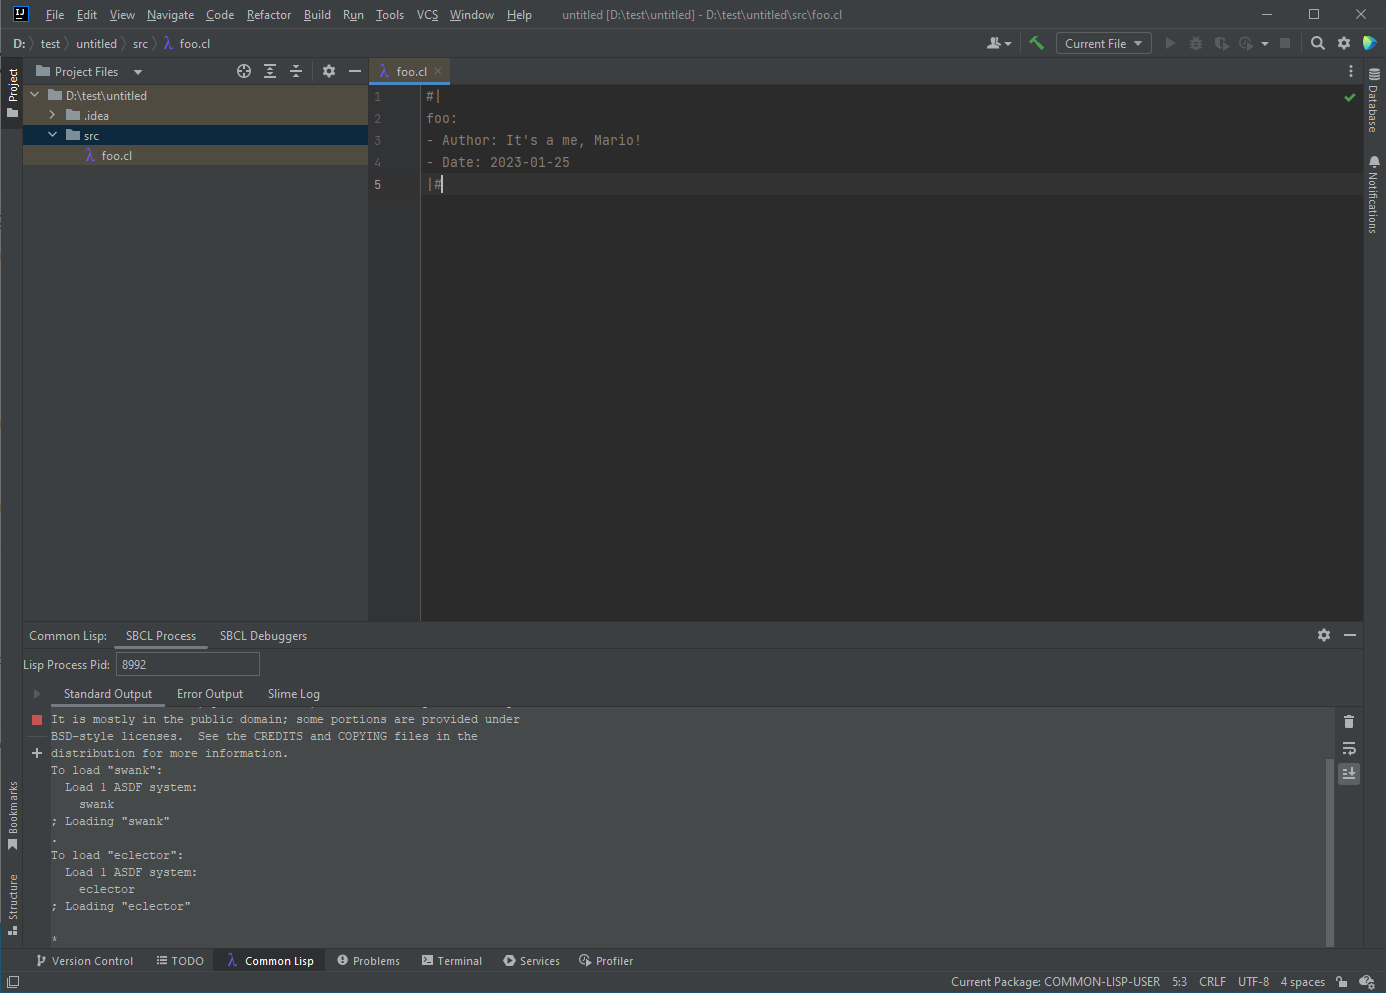This screenshot has width=1386, height=993.
Task: Click 4 spaces indent setting
Action: click(1302, 982)
